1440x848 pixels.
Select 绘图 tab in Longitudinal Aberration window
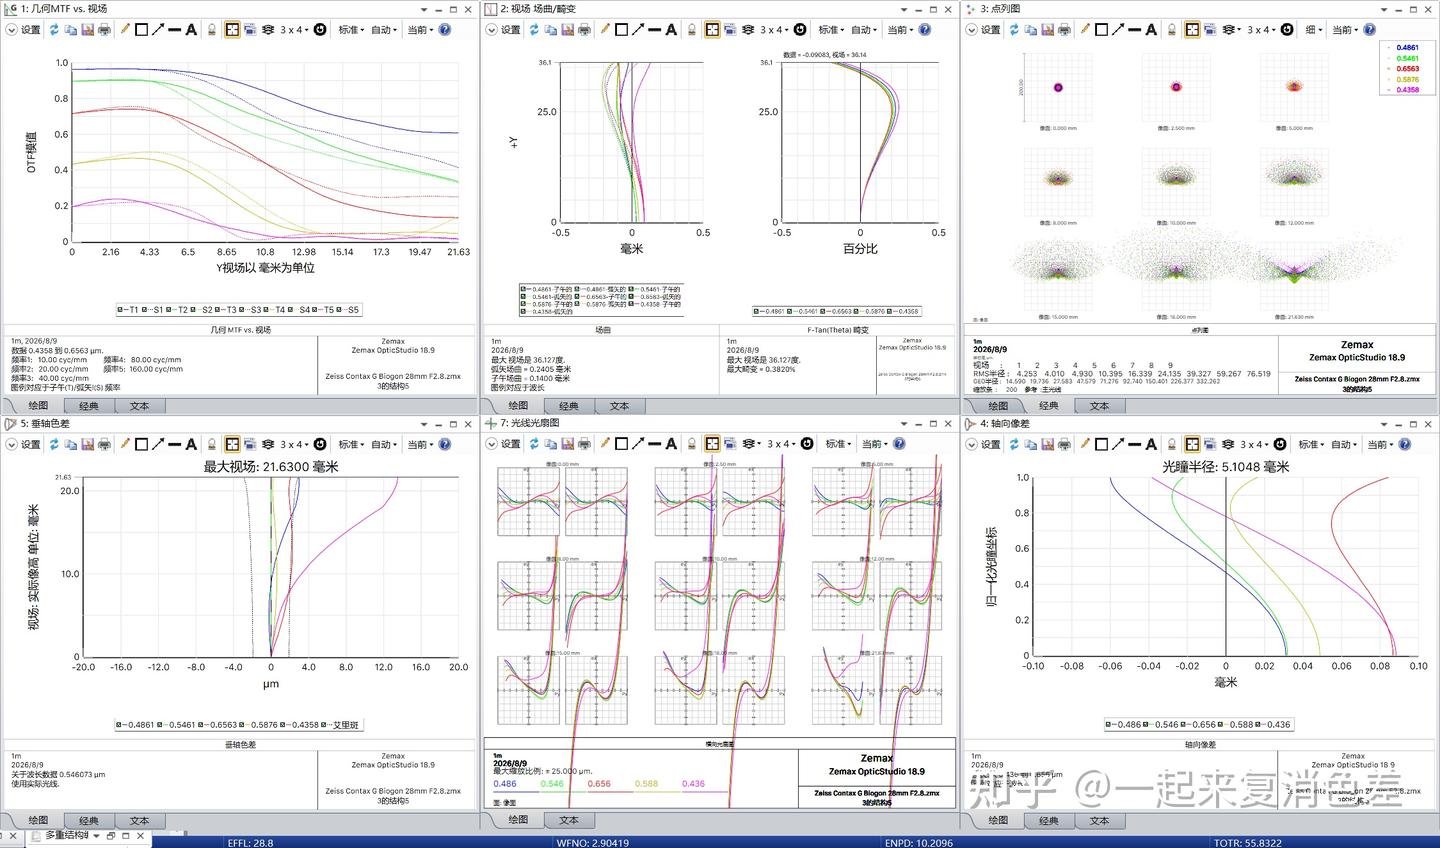998,820
